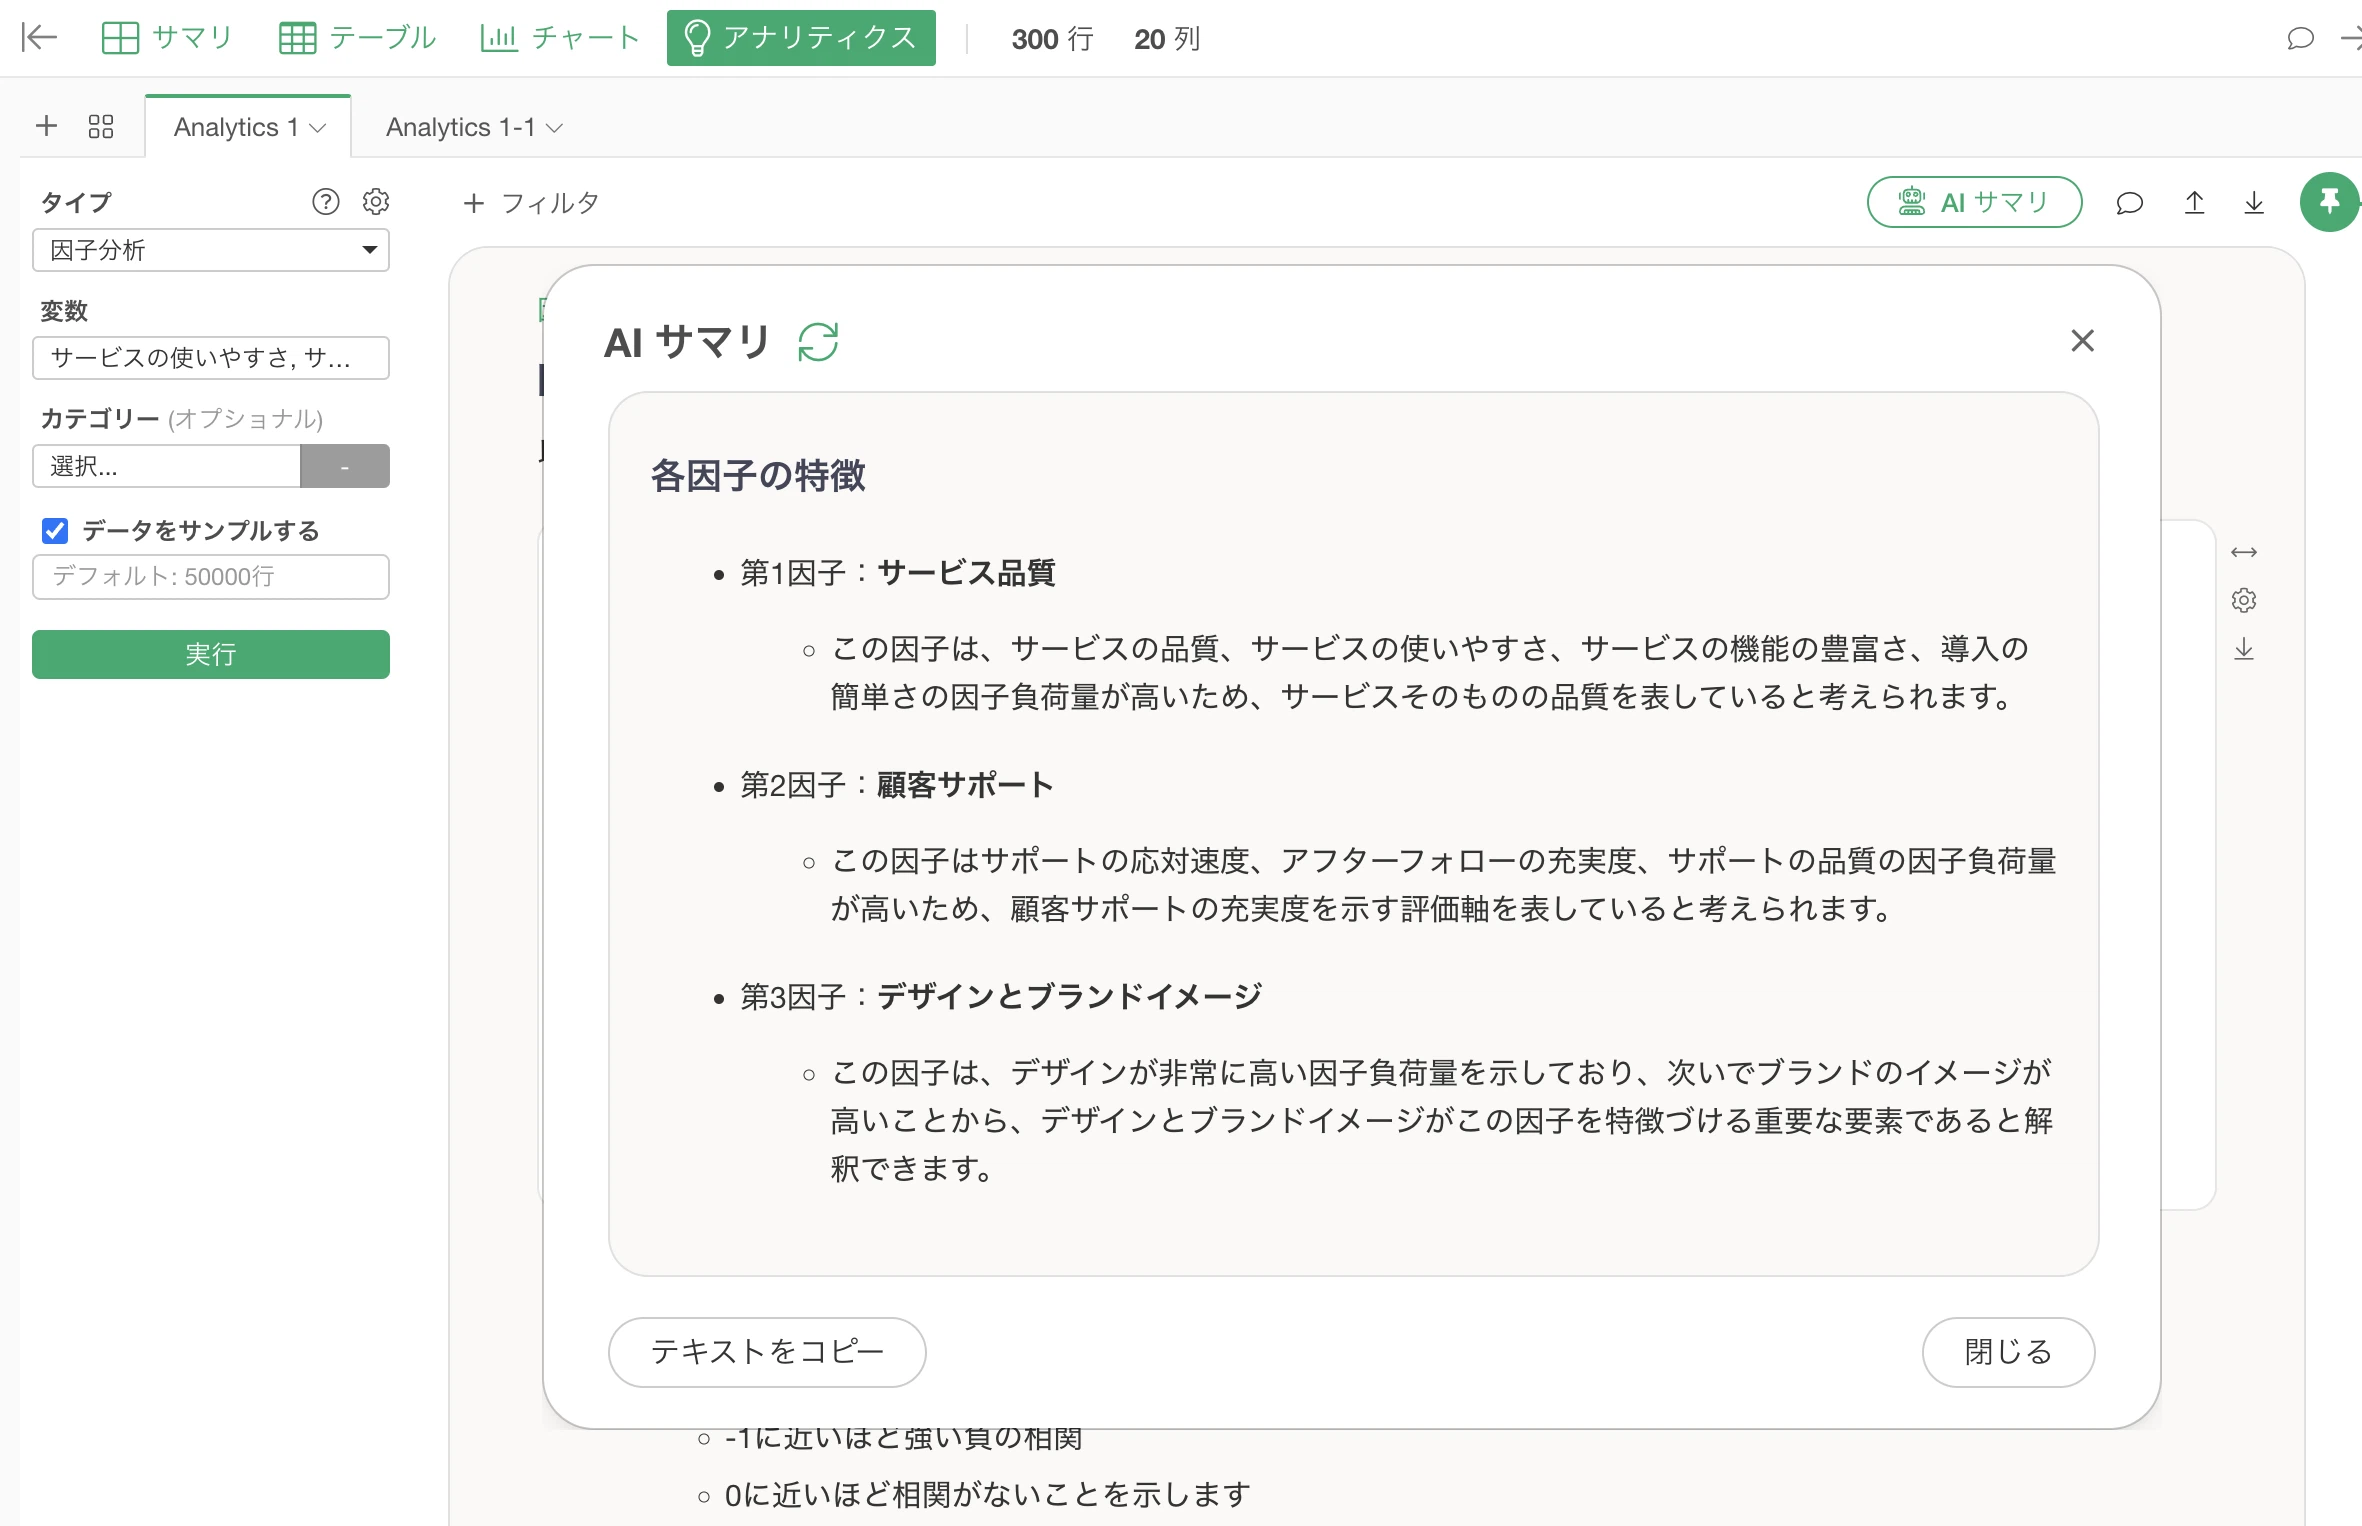Click the download arrow icon in top toolbar

click(x=2253, y=203)
